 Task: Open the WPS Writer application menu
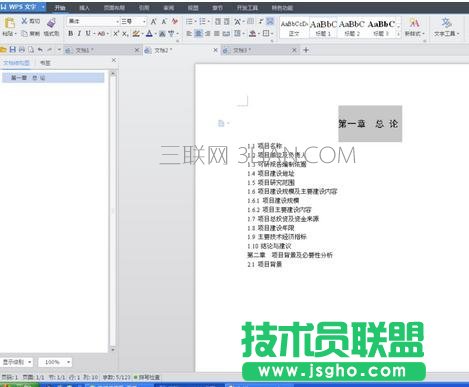23,7
